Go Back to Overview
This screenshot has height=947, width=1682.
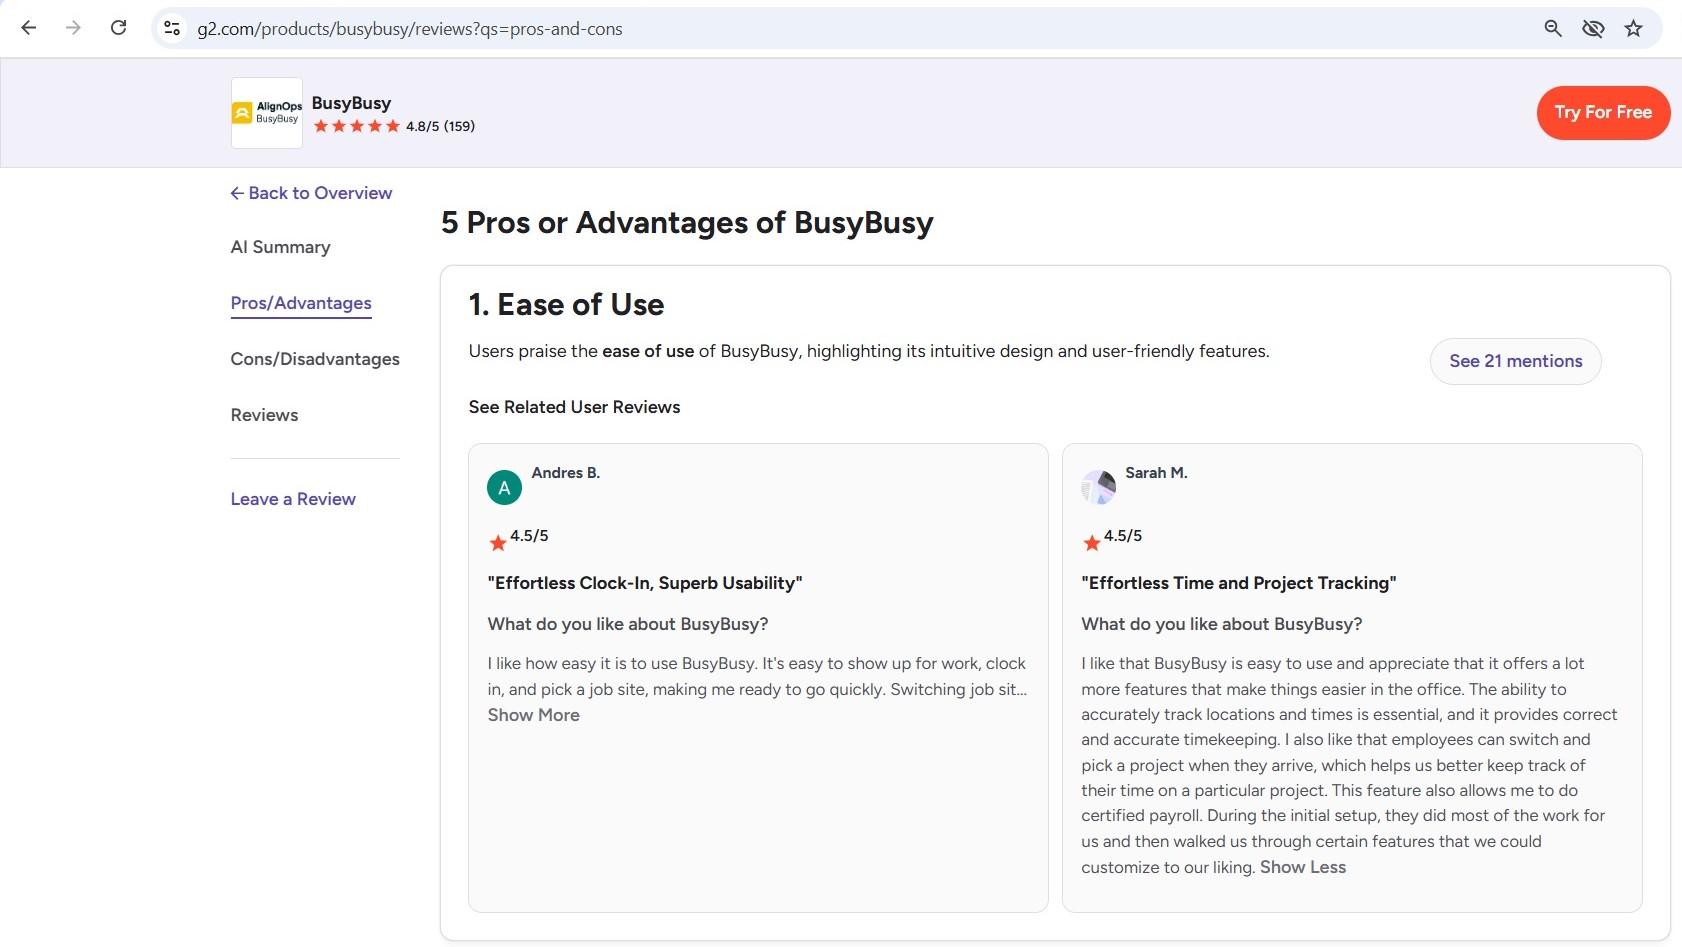click(311, 193)
